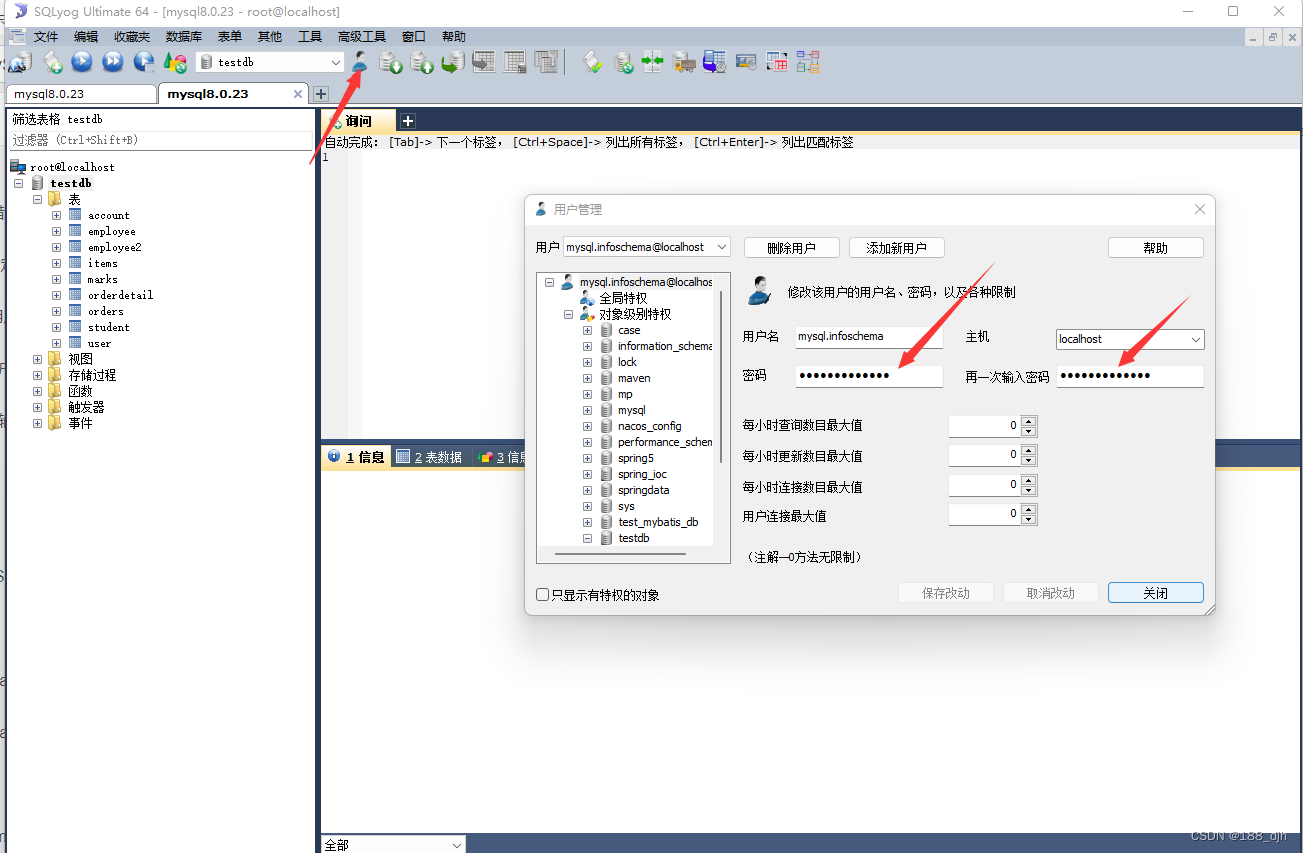
Task: Open the 数据库 menu
Action: point(184,36)
